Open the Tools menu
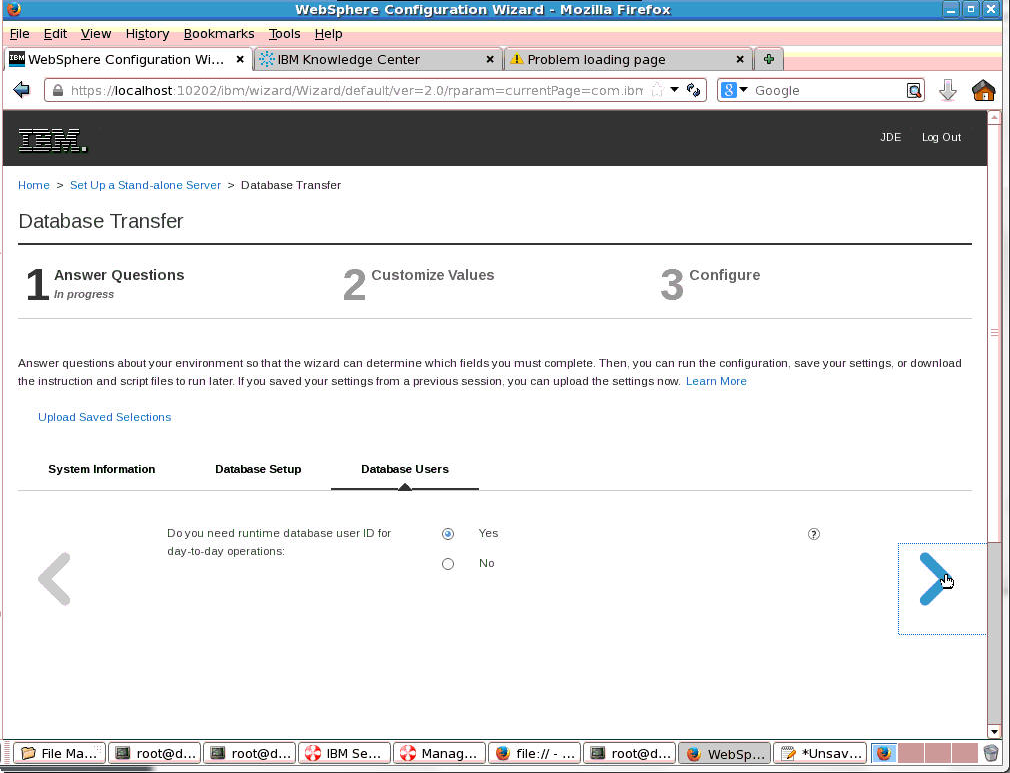This screenshot has height=773, width=1010. tap(285, 33)
